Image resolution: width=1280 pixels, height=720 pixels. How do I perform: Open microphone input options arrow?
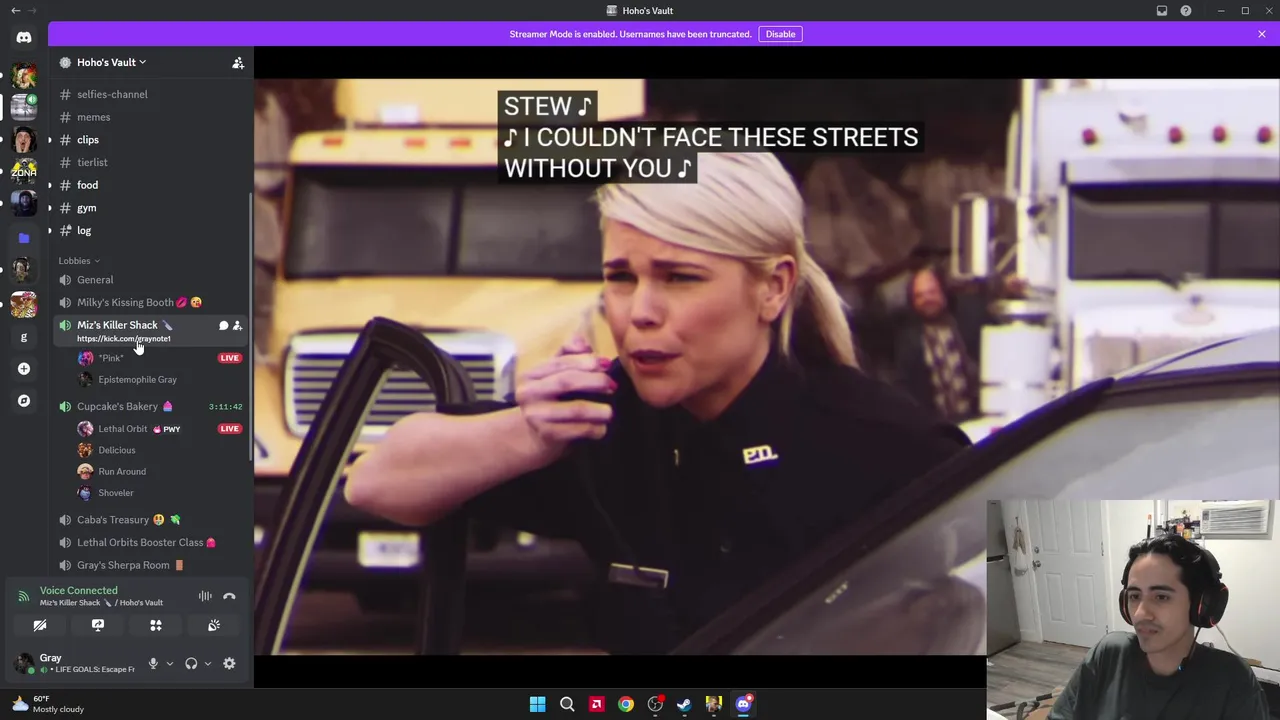(169, 663)
